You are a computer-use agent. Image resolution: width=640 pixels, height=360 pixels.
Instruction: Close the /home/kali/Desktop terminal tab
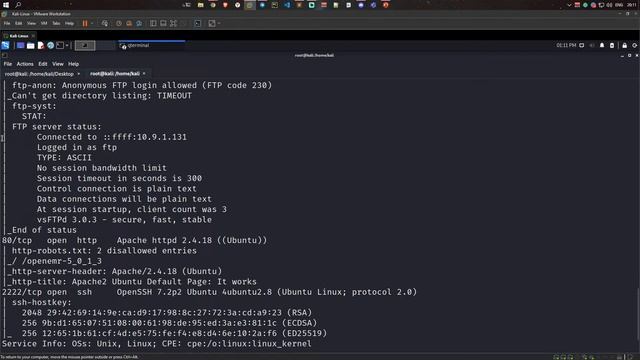[x=78, y=74]
